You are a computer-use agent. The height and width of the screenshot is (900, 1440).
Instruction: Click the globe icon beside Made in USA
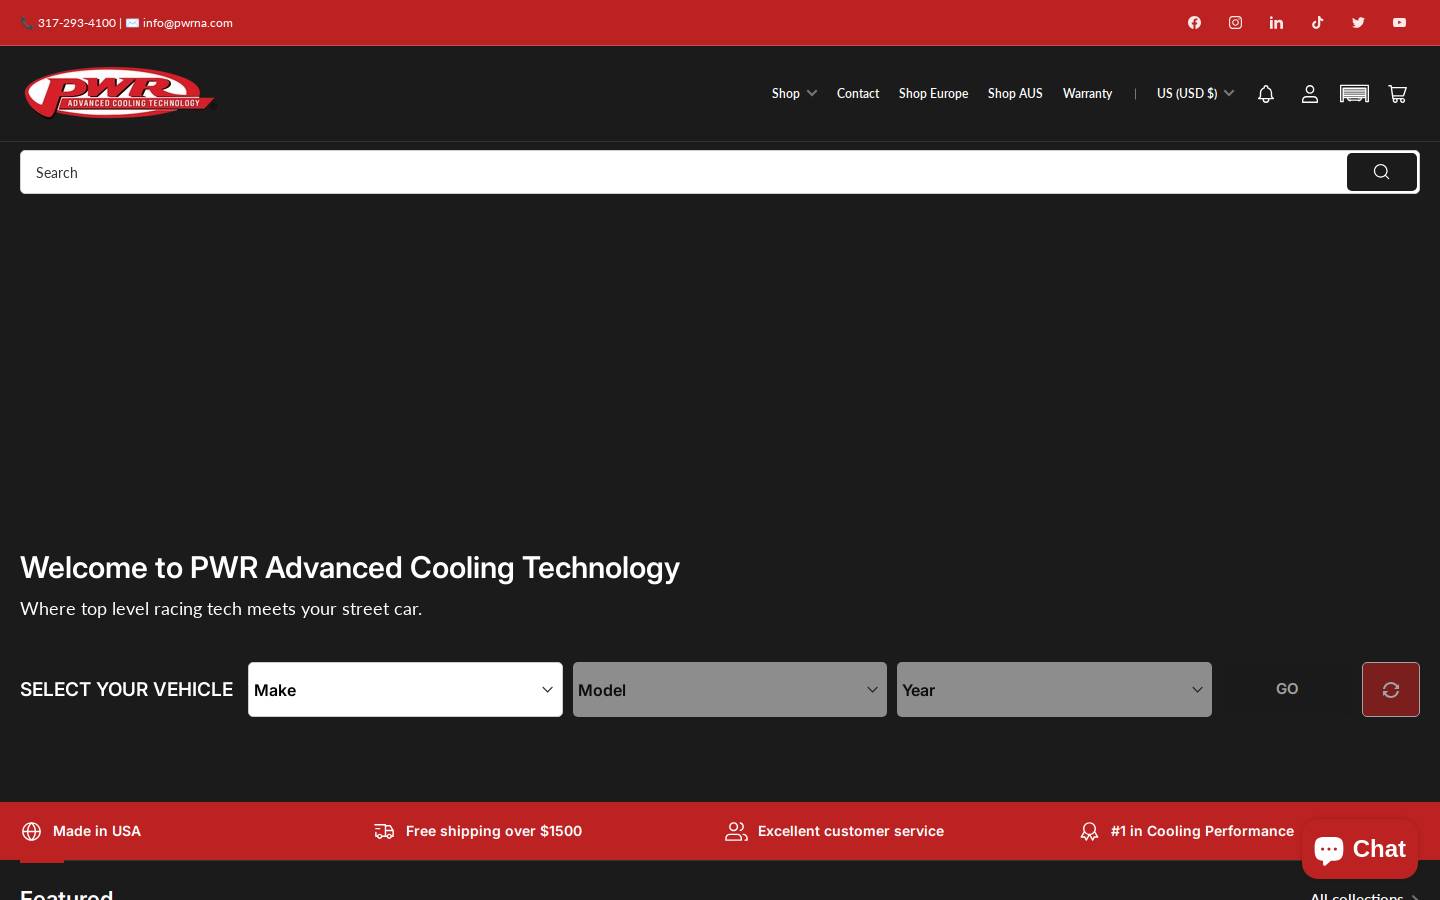pyautogui.click(x=32, y=831)
